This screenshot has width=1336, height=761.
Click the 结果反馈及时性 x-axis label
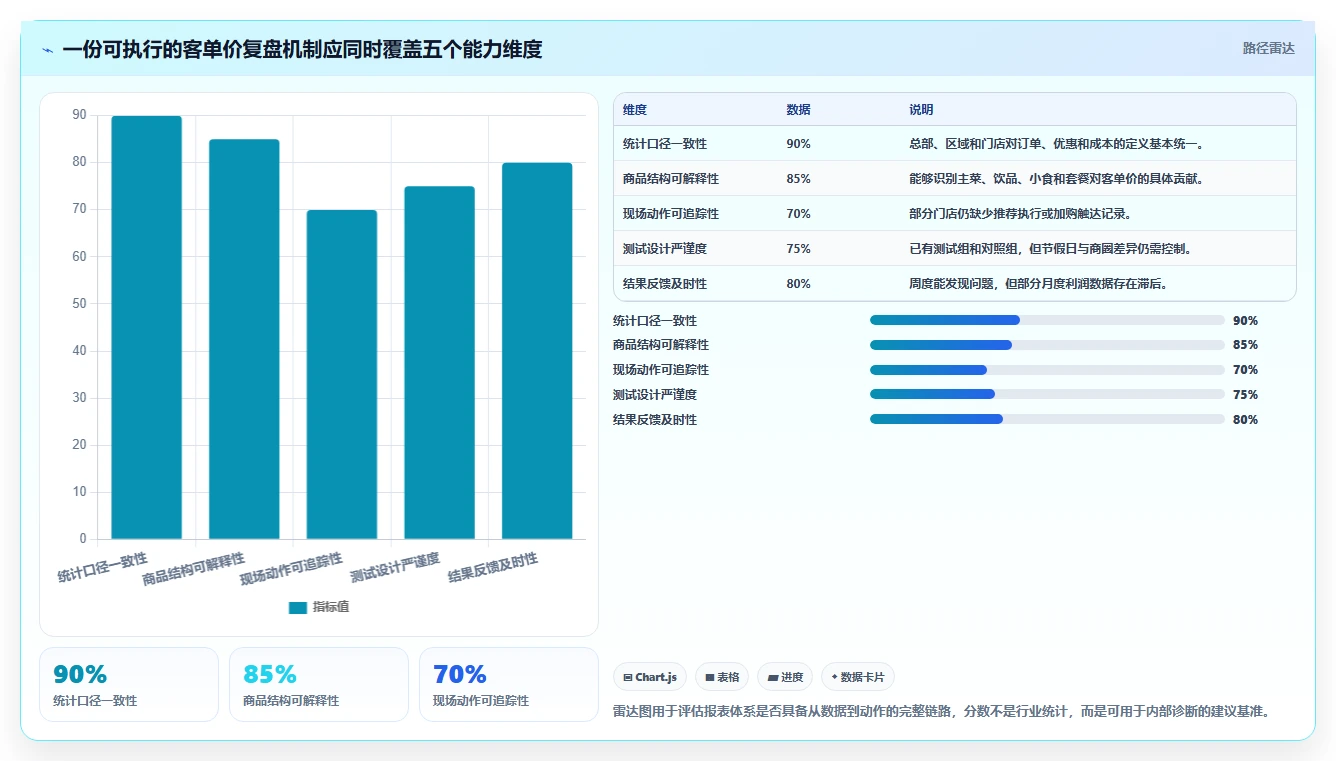(493, 567)
